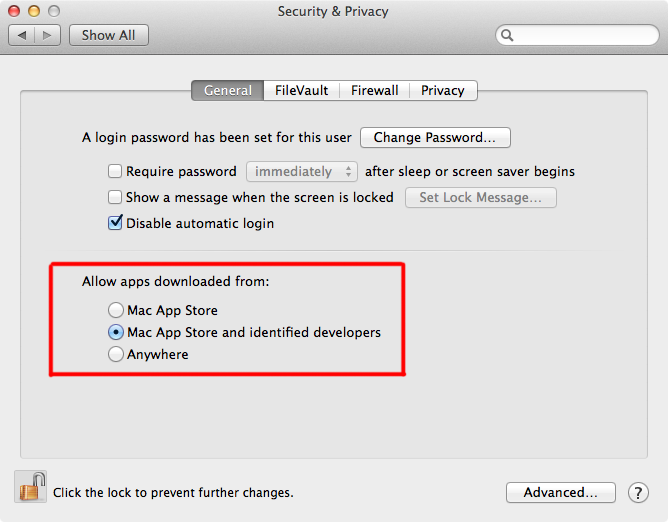668x522 pixels.
Task: Choose Mac App Store and identified developers
Action: click(116, 332)
